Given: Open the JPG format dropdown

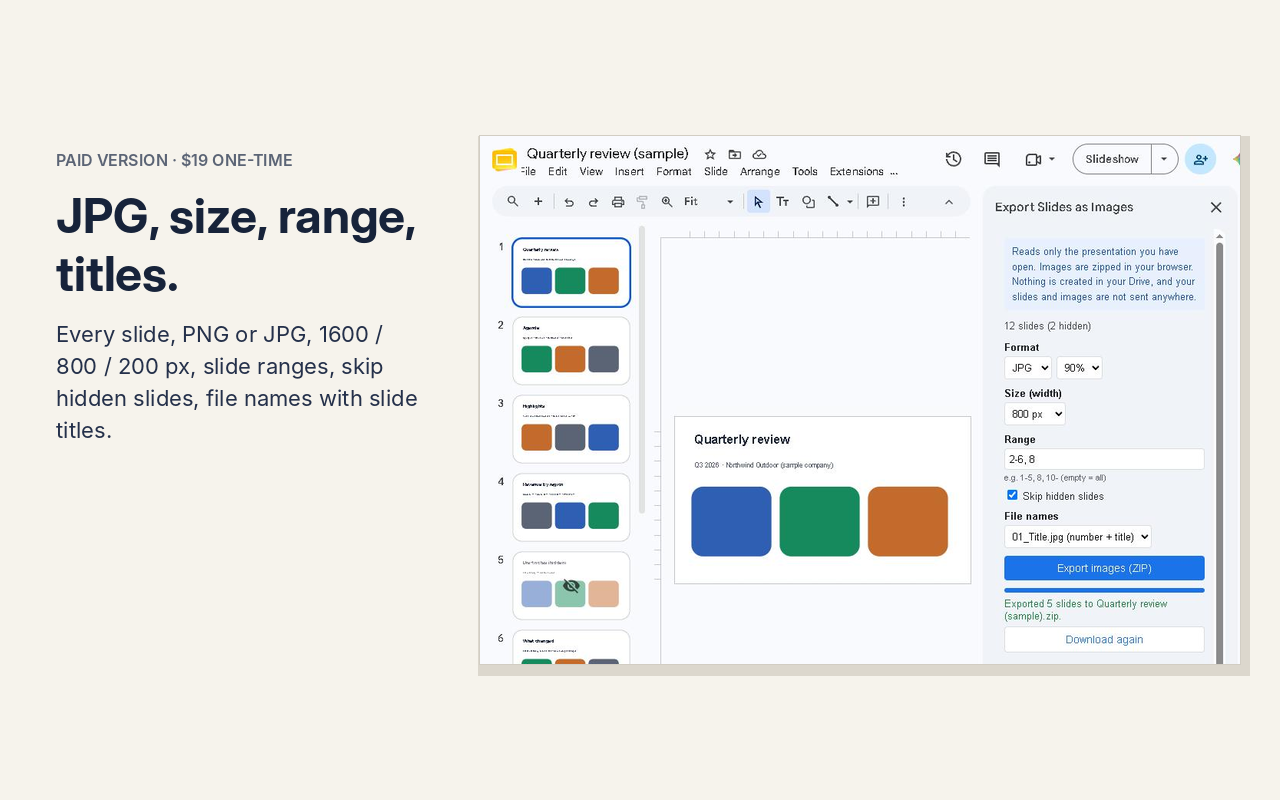Looking at the screenshot, I should 1028,368.
